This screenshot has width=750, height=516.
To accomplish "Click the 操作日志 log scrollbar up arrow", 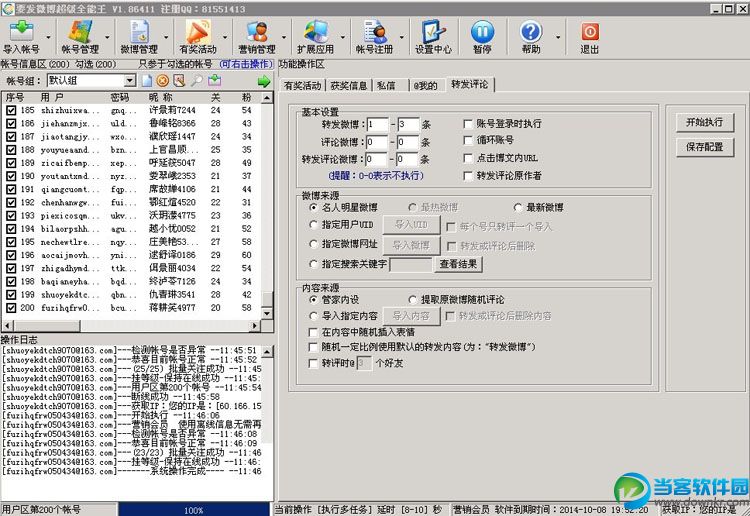I will pyautogui.click(x=267, y=352).
